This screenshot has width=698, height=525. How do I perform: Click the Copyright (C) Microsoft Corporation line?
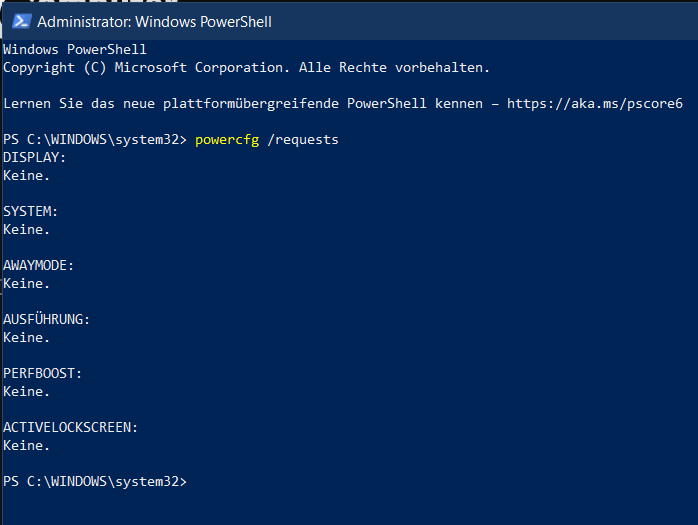[246, 68]
